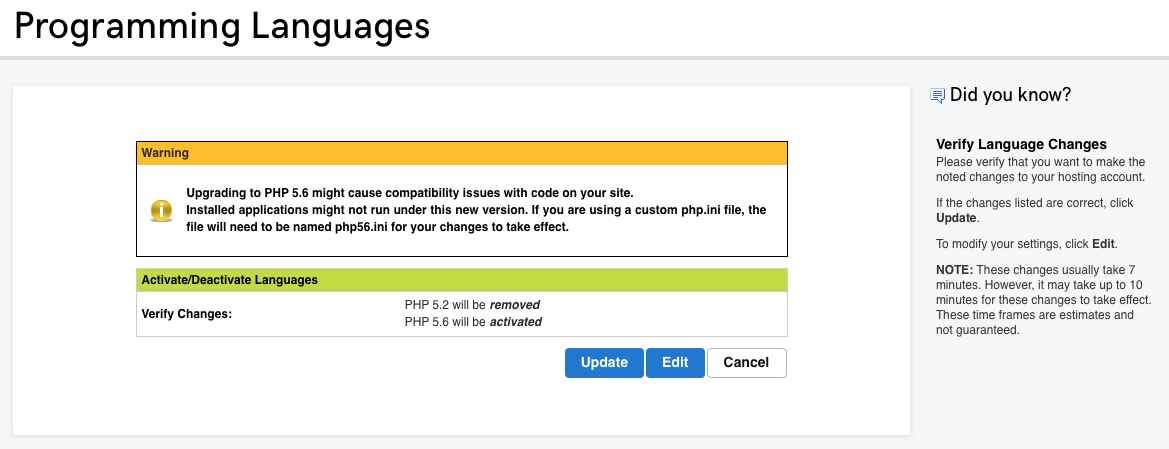Screen dimensions: 1169x449
Task: Click the Did you know speech bubble icon
Action: click(x=937, y=96)
